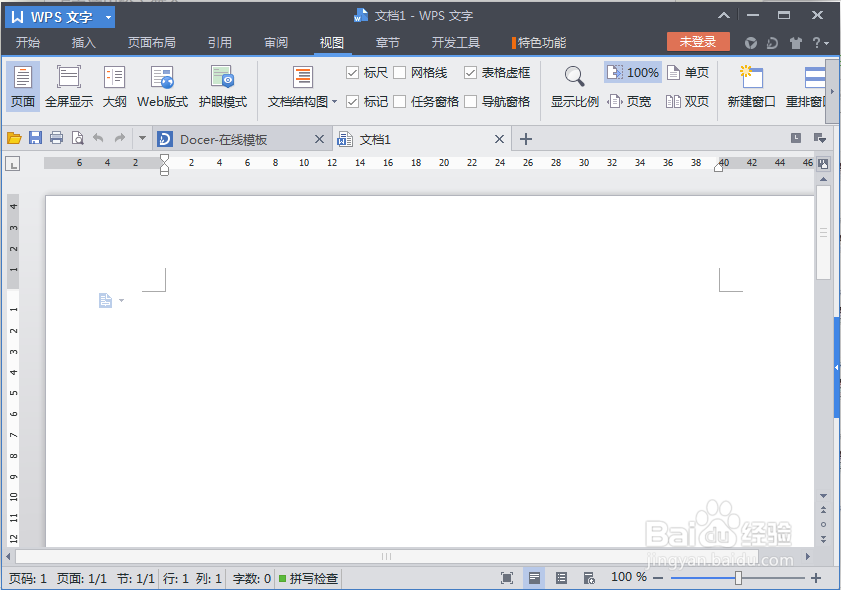Screen dimensions: 841x590
Task: Enable 护眼模式 eye protection mode
Action: 223,86
